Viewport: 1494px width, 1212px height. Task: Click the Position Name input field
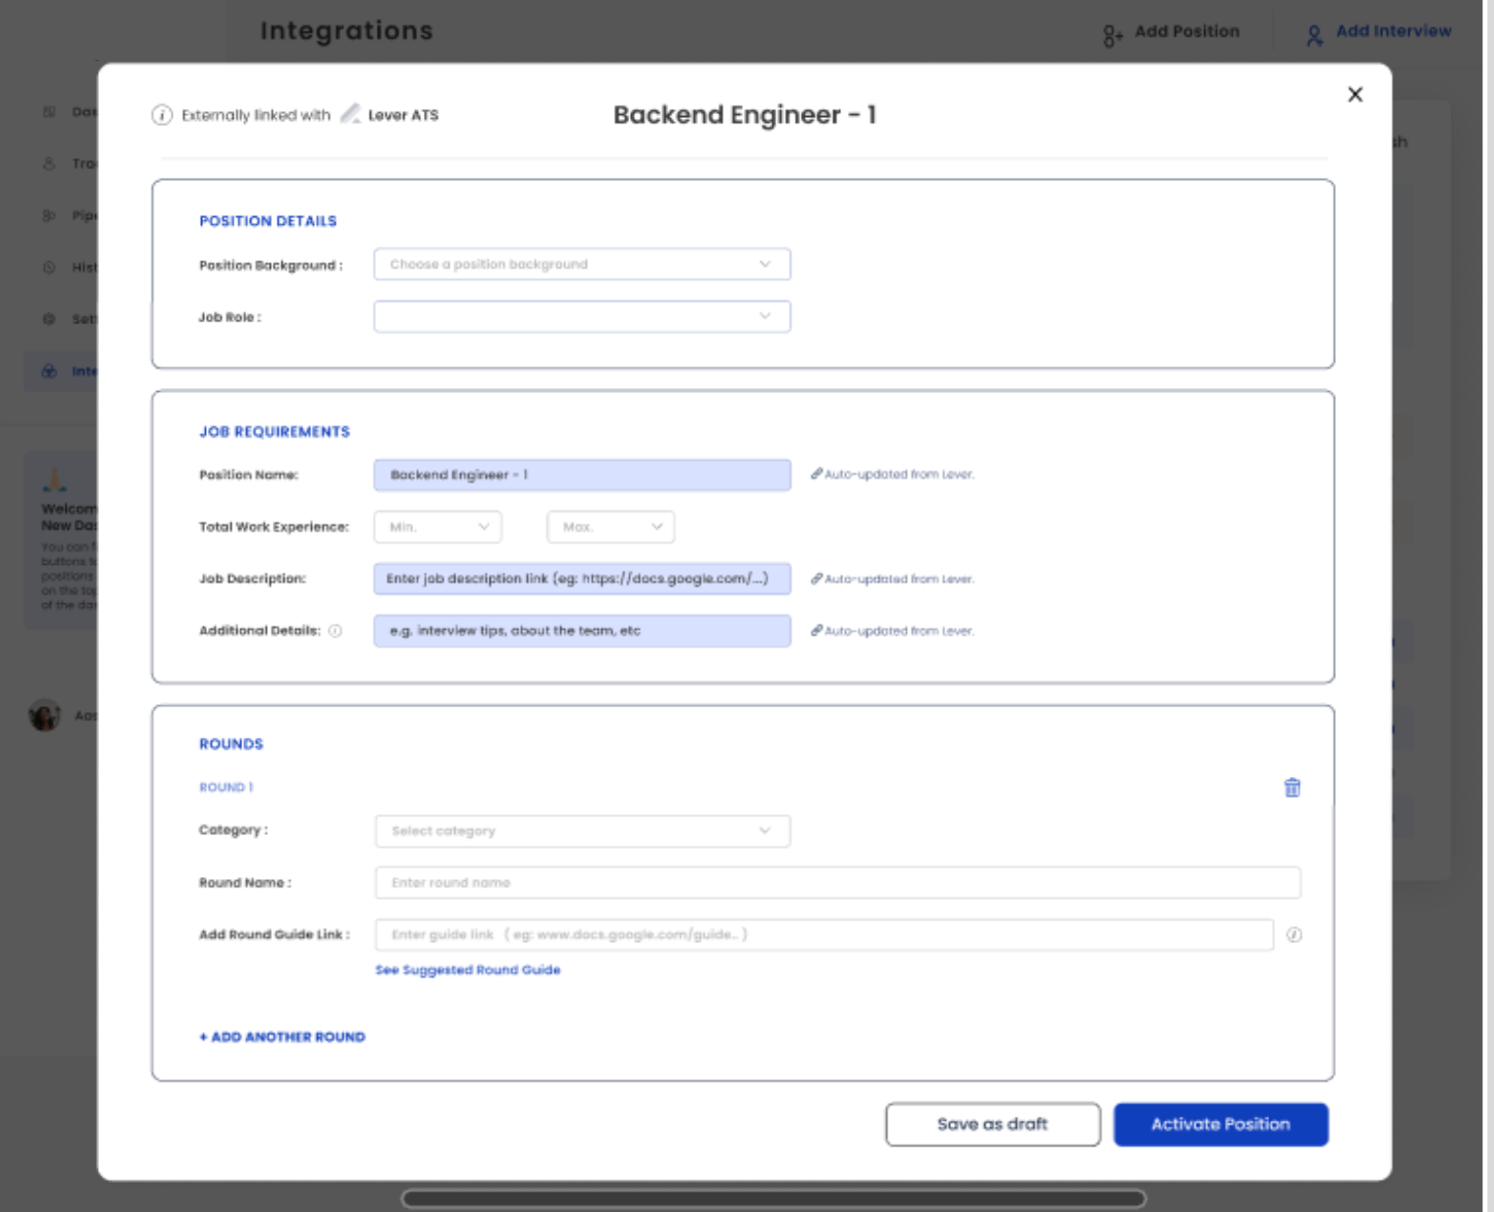point(582,475)
